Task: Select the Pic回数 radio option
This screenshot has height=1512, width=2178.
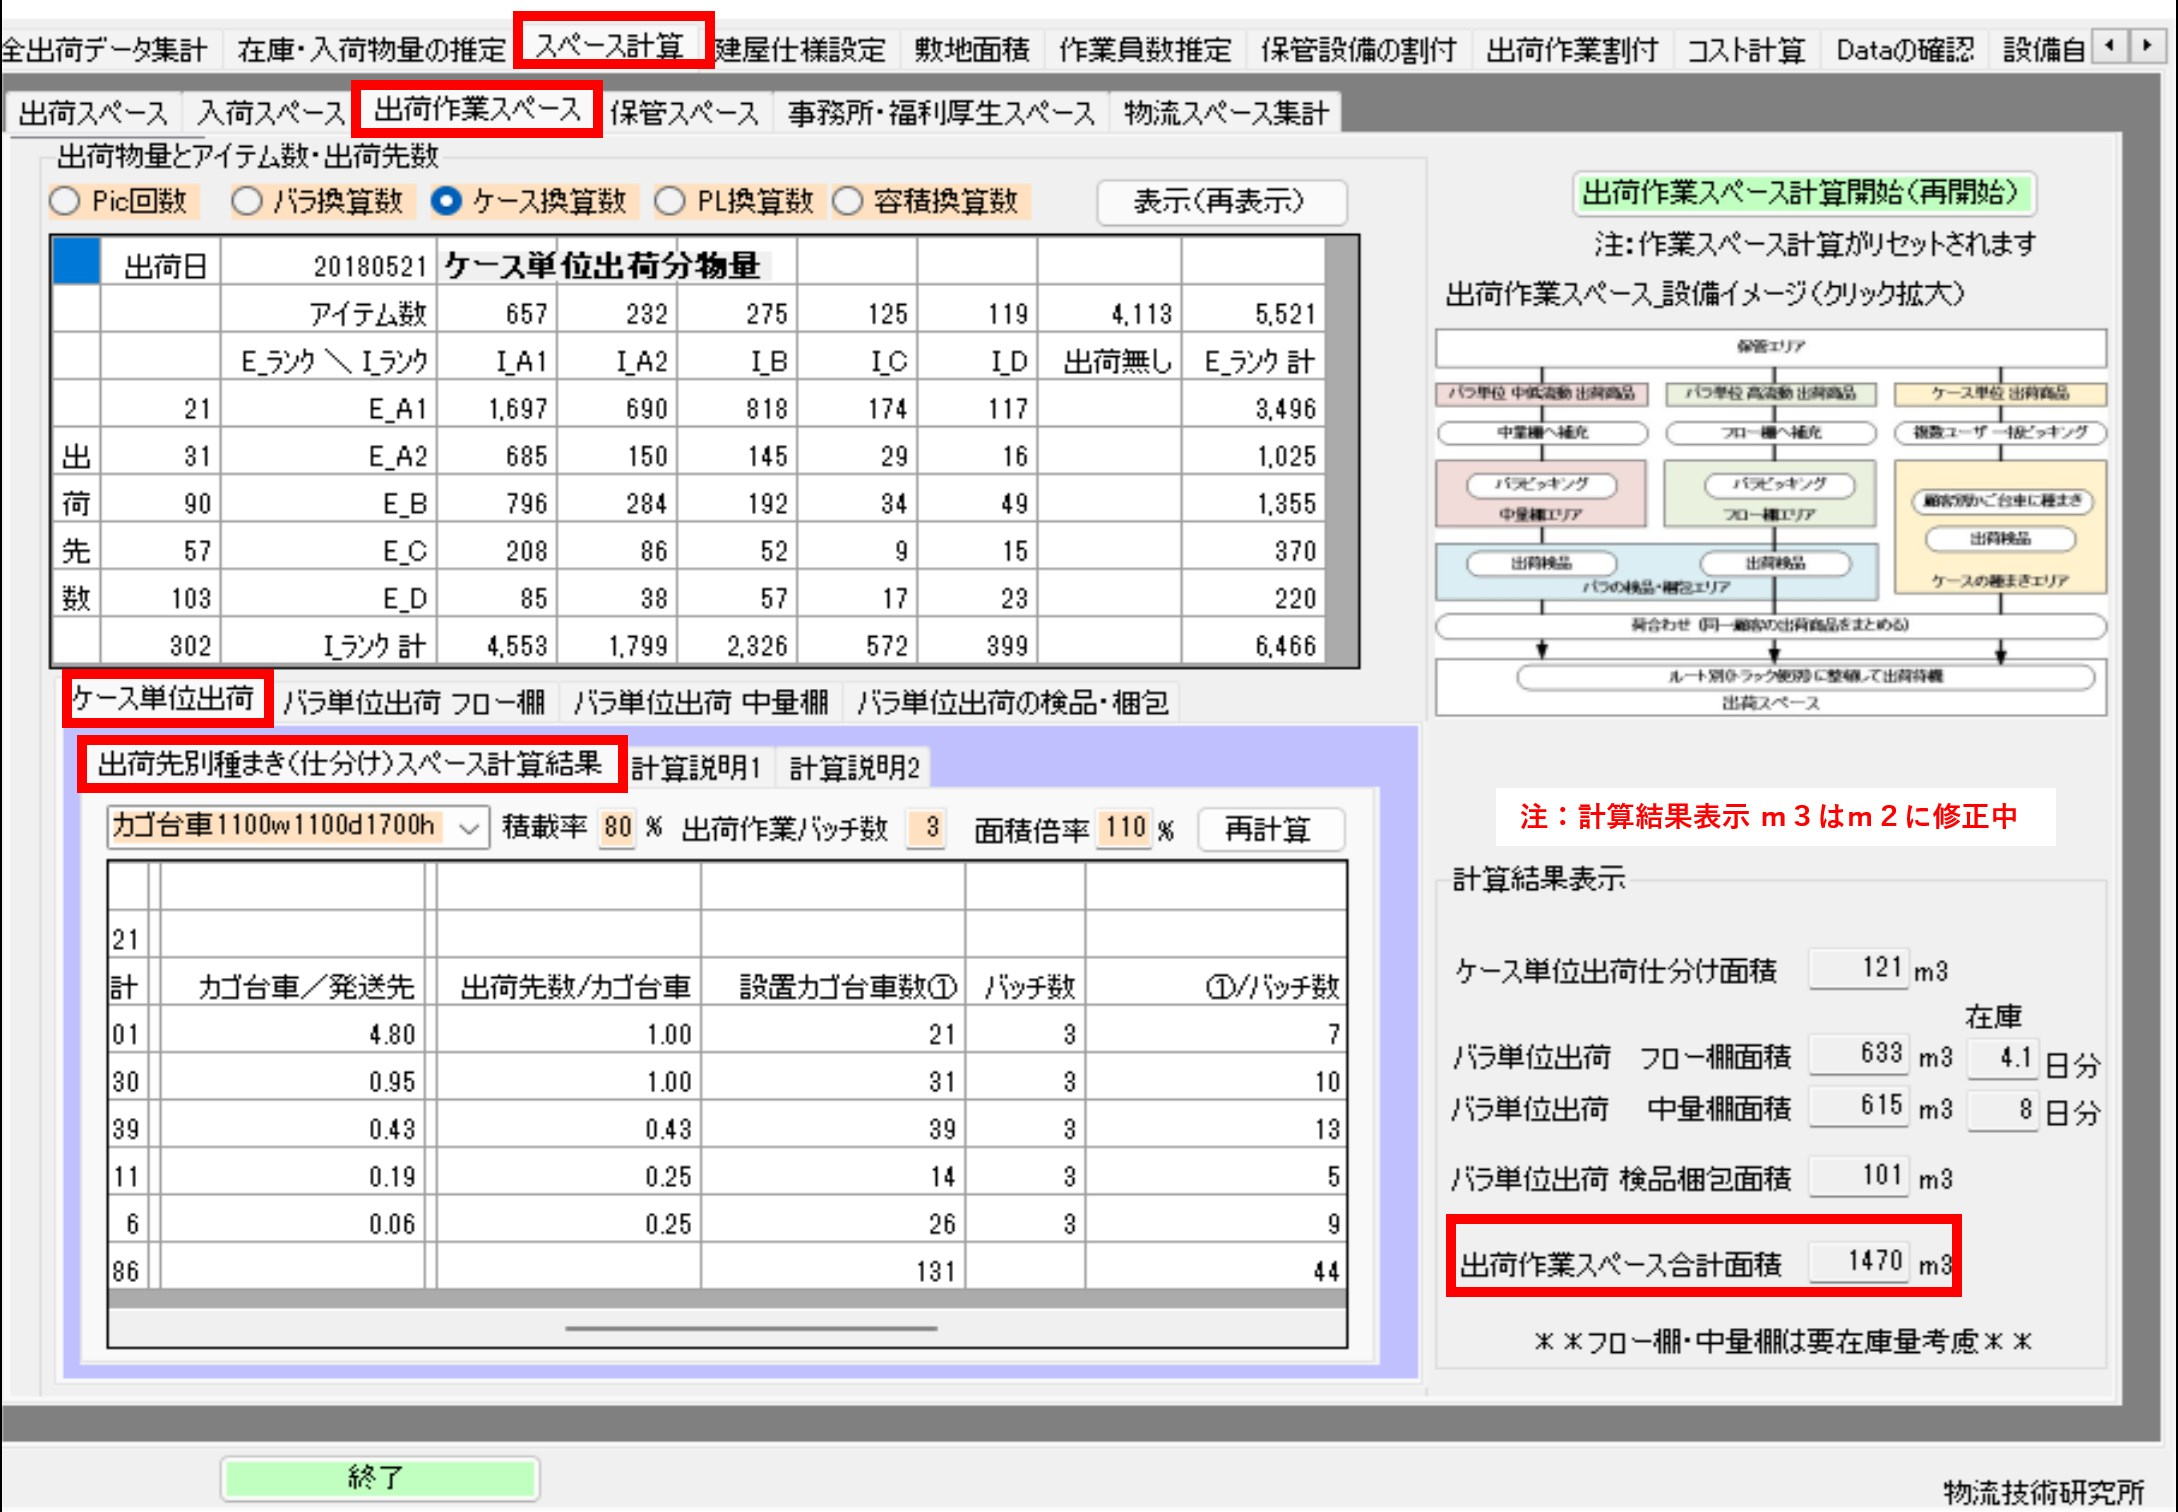Action: tap(64, 202)
